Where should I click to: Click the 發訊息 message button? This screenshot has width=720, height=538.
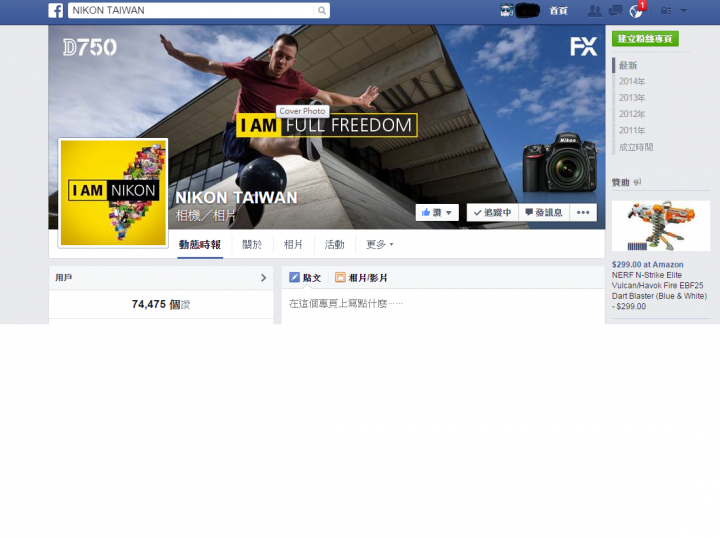(544, 213)
